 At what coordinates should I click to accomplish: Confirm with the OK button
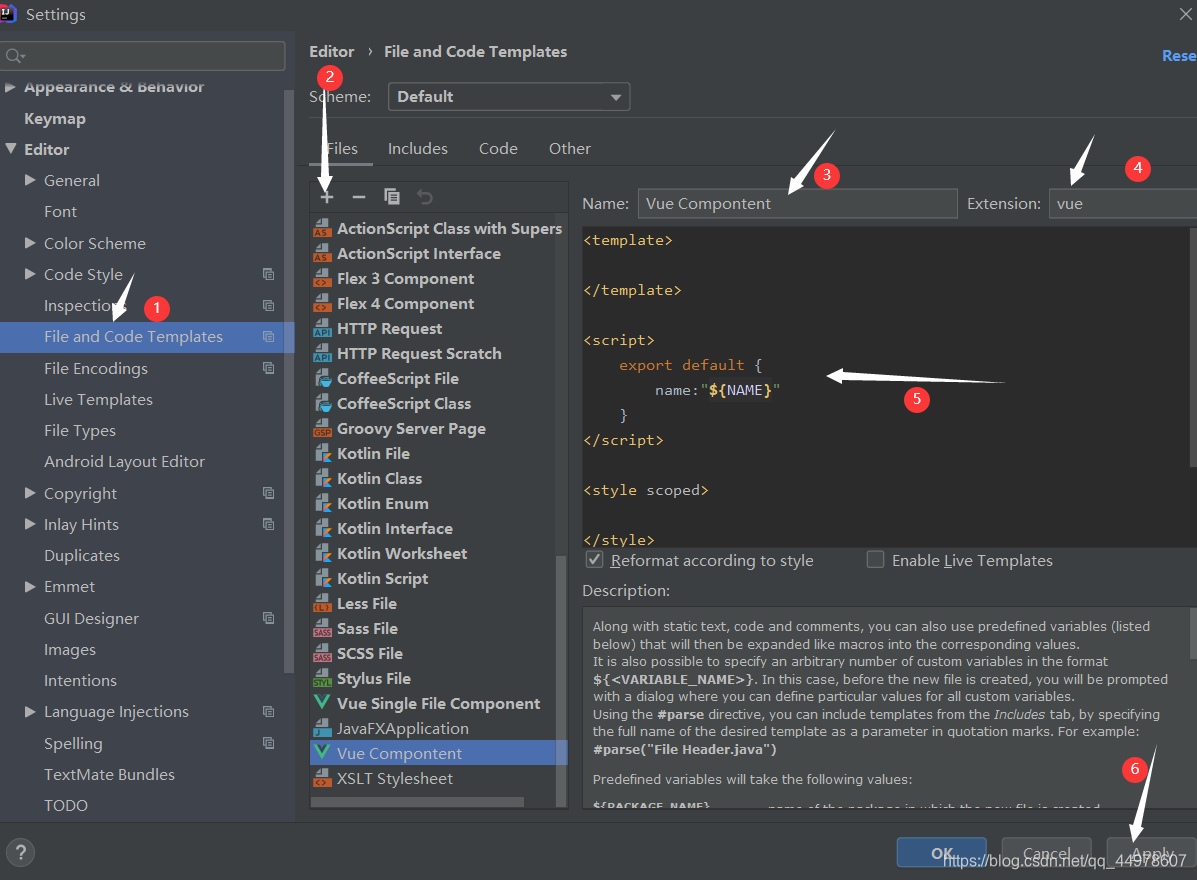tap(941, 853)
